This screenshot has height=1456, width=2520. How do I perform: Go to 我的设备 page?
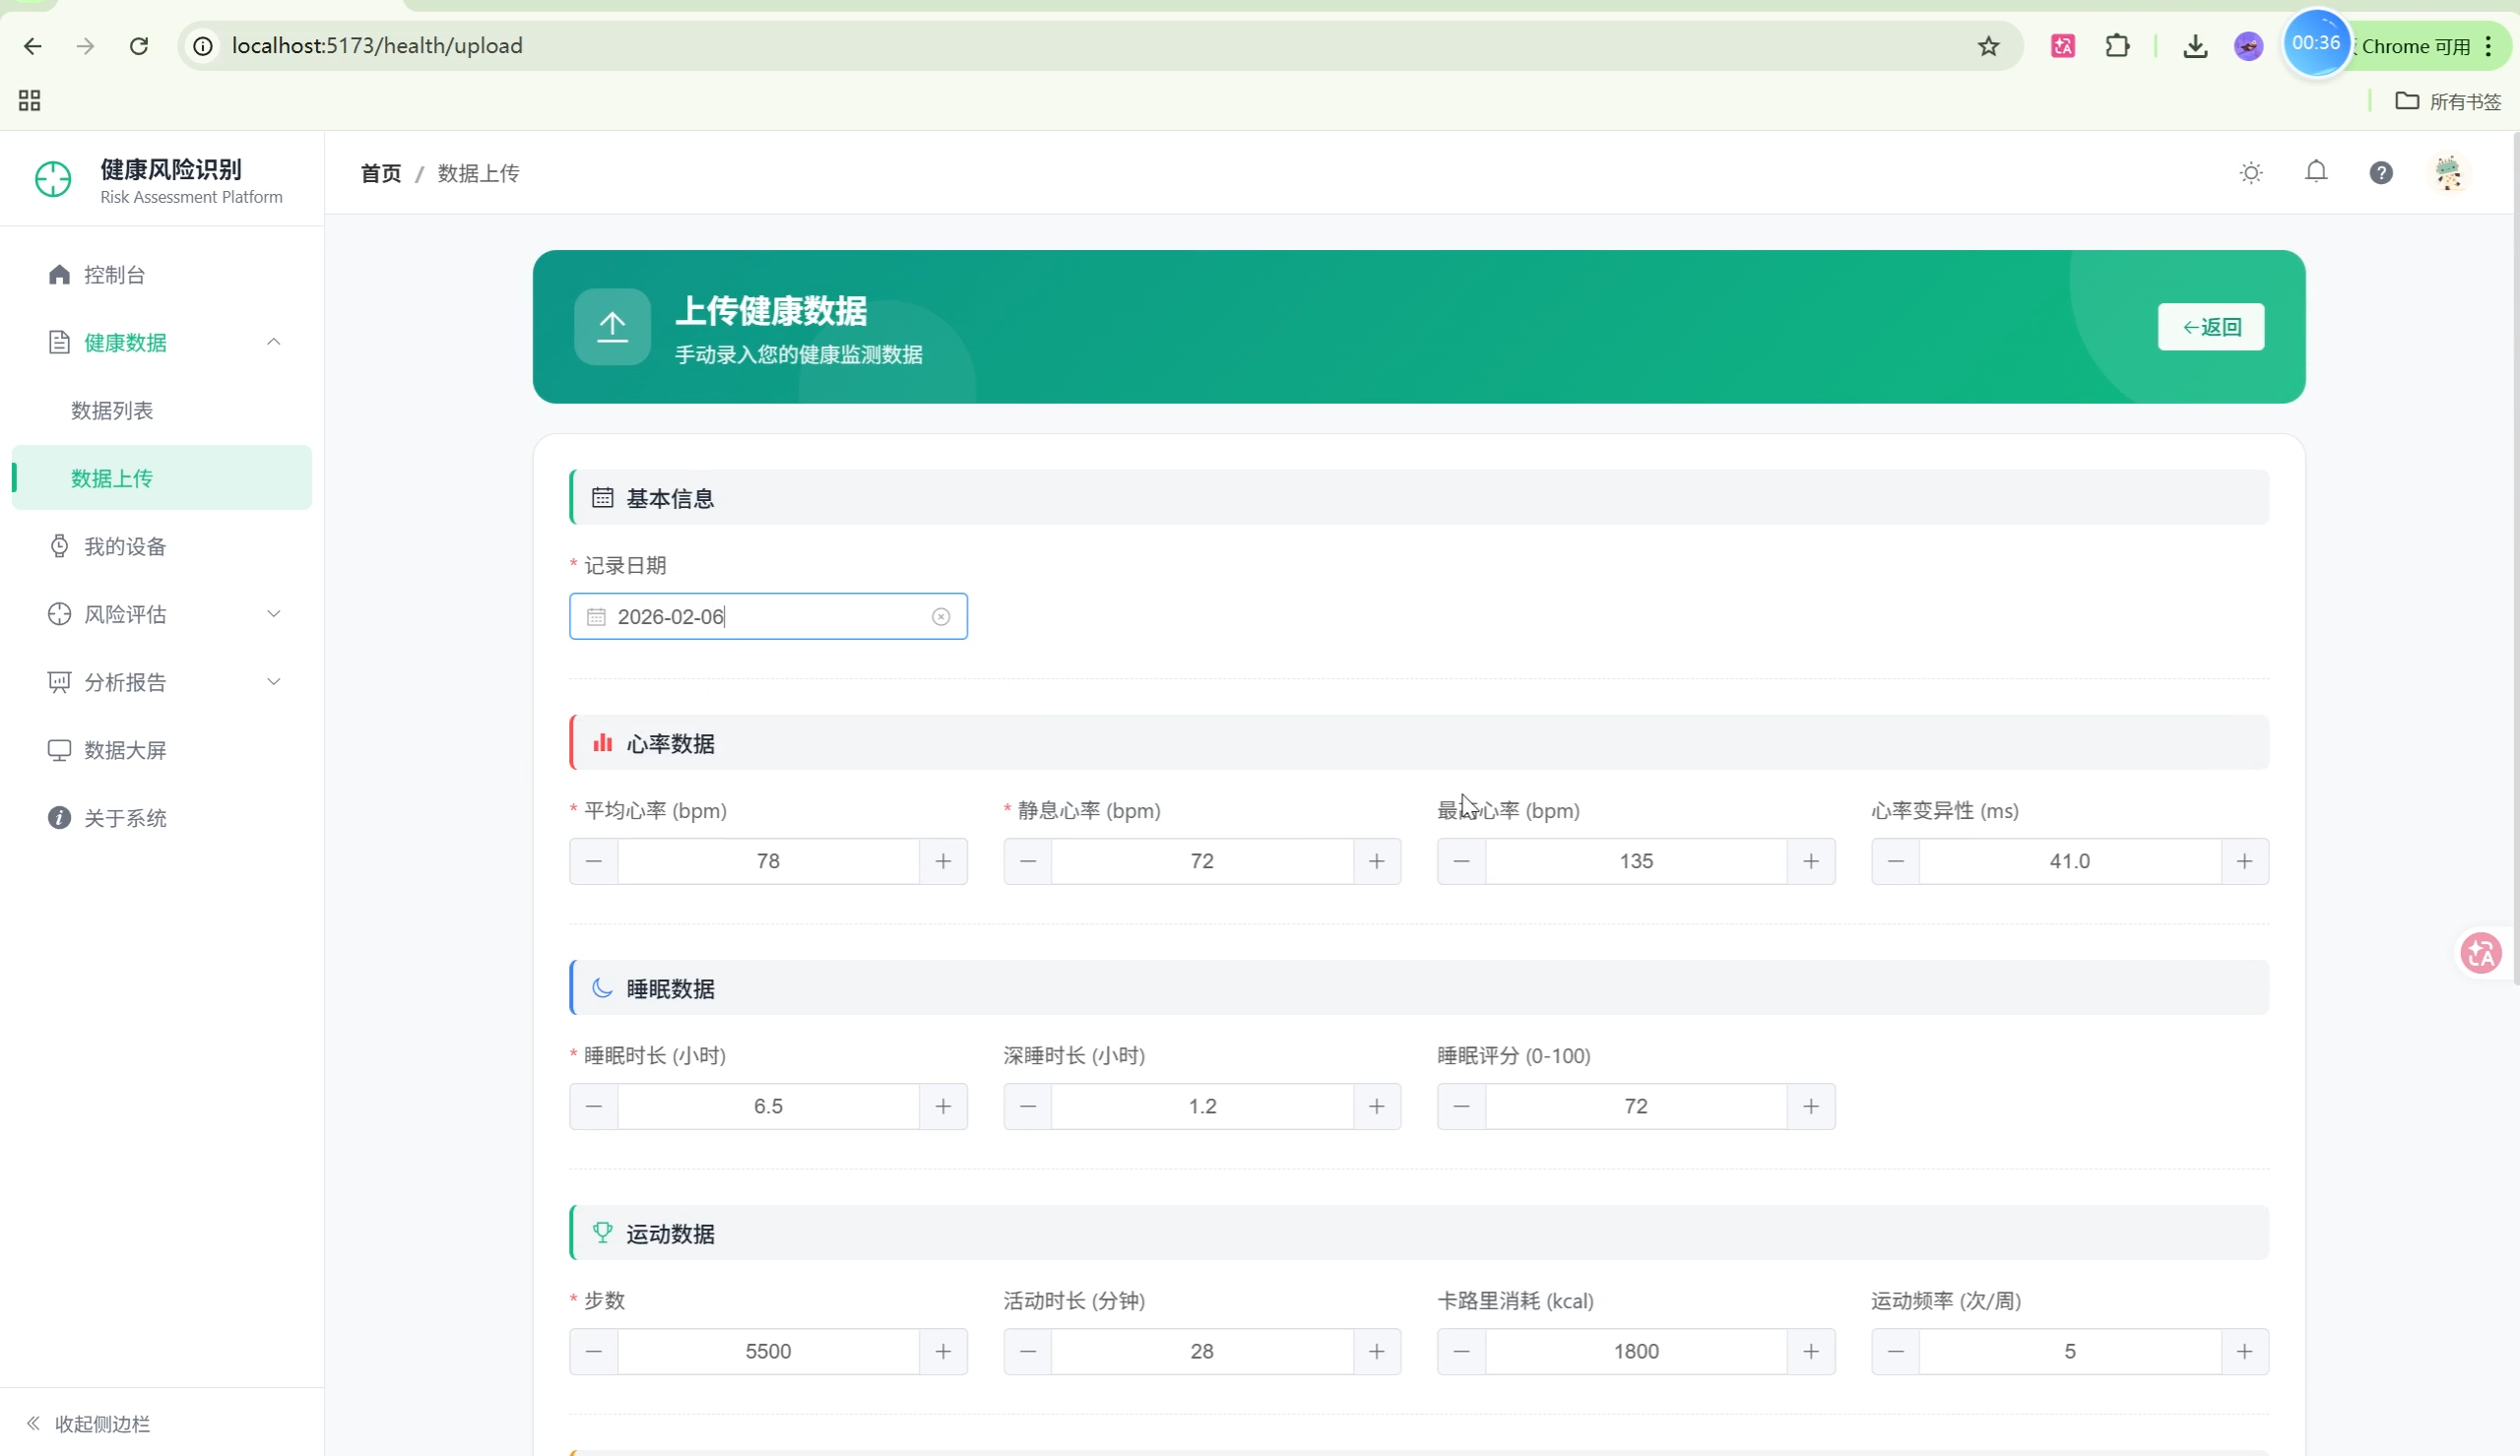pyautogui.click(x=125, y=546)
